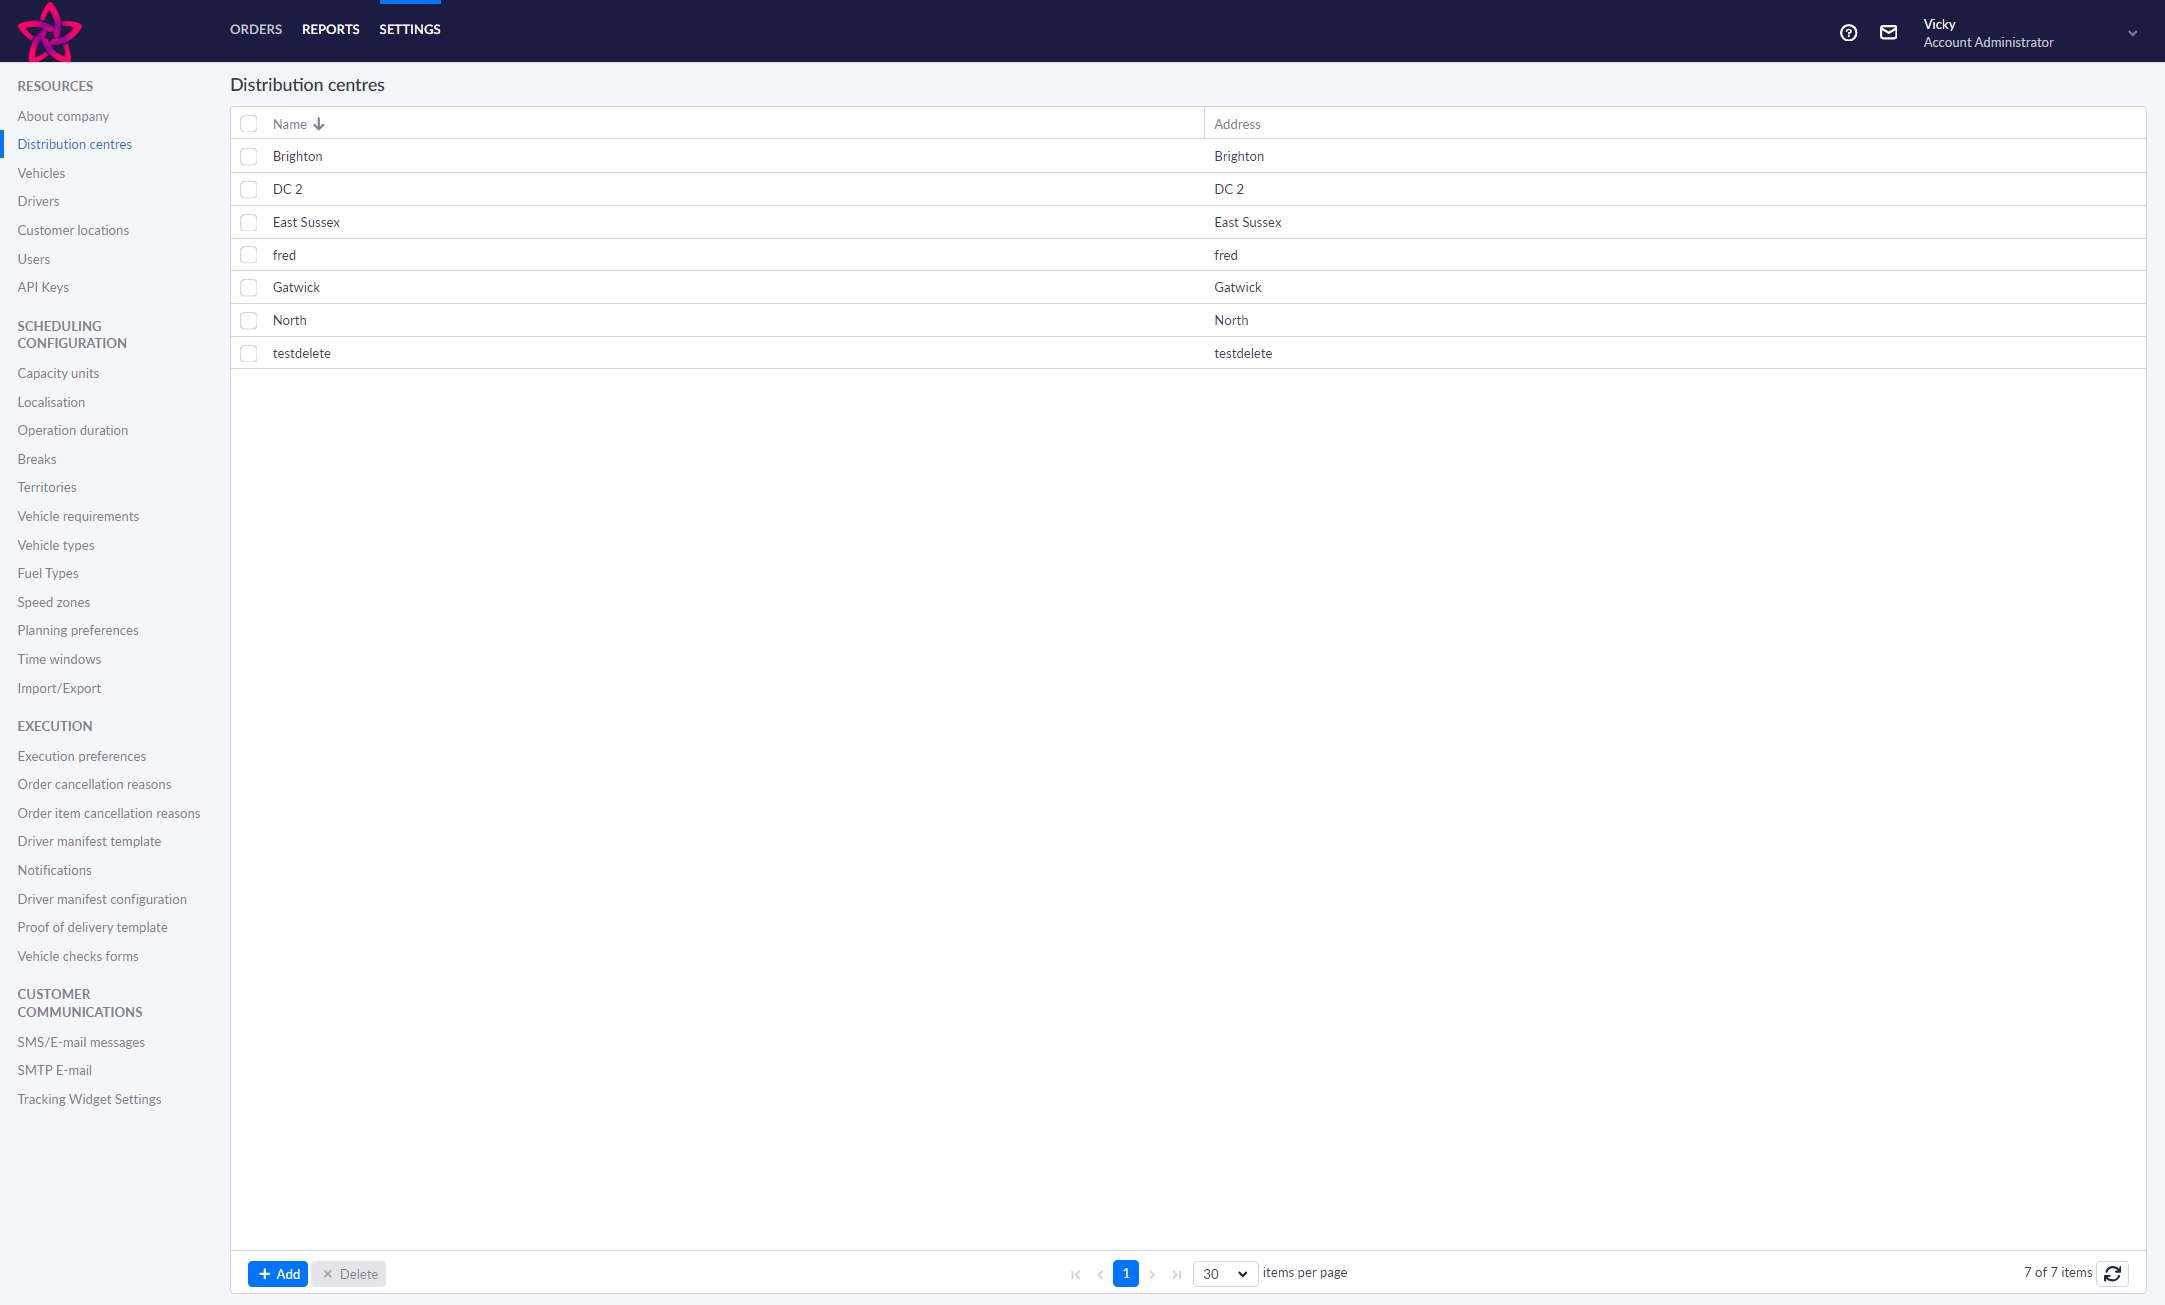Open About company in sidebar

[63, 117]
